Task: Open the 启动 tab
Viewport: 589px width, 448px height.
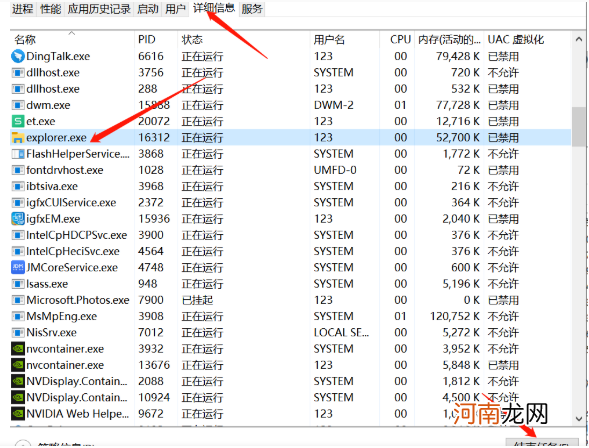Action: click(148, 9)
